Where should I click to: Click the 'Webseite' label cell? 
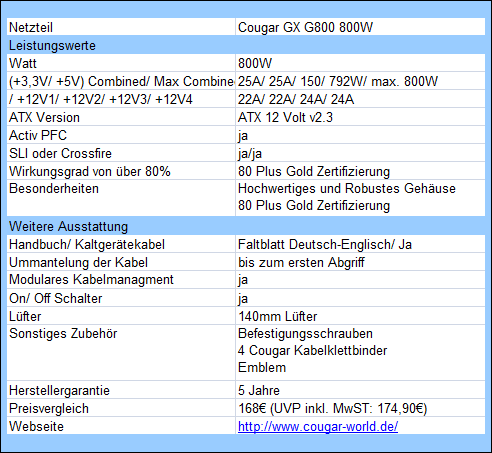coord(121,426)
